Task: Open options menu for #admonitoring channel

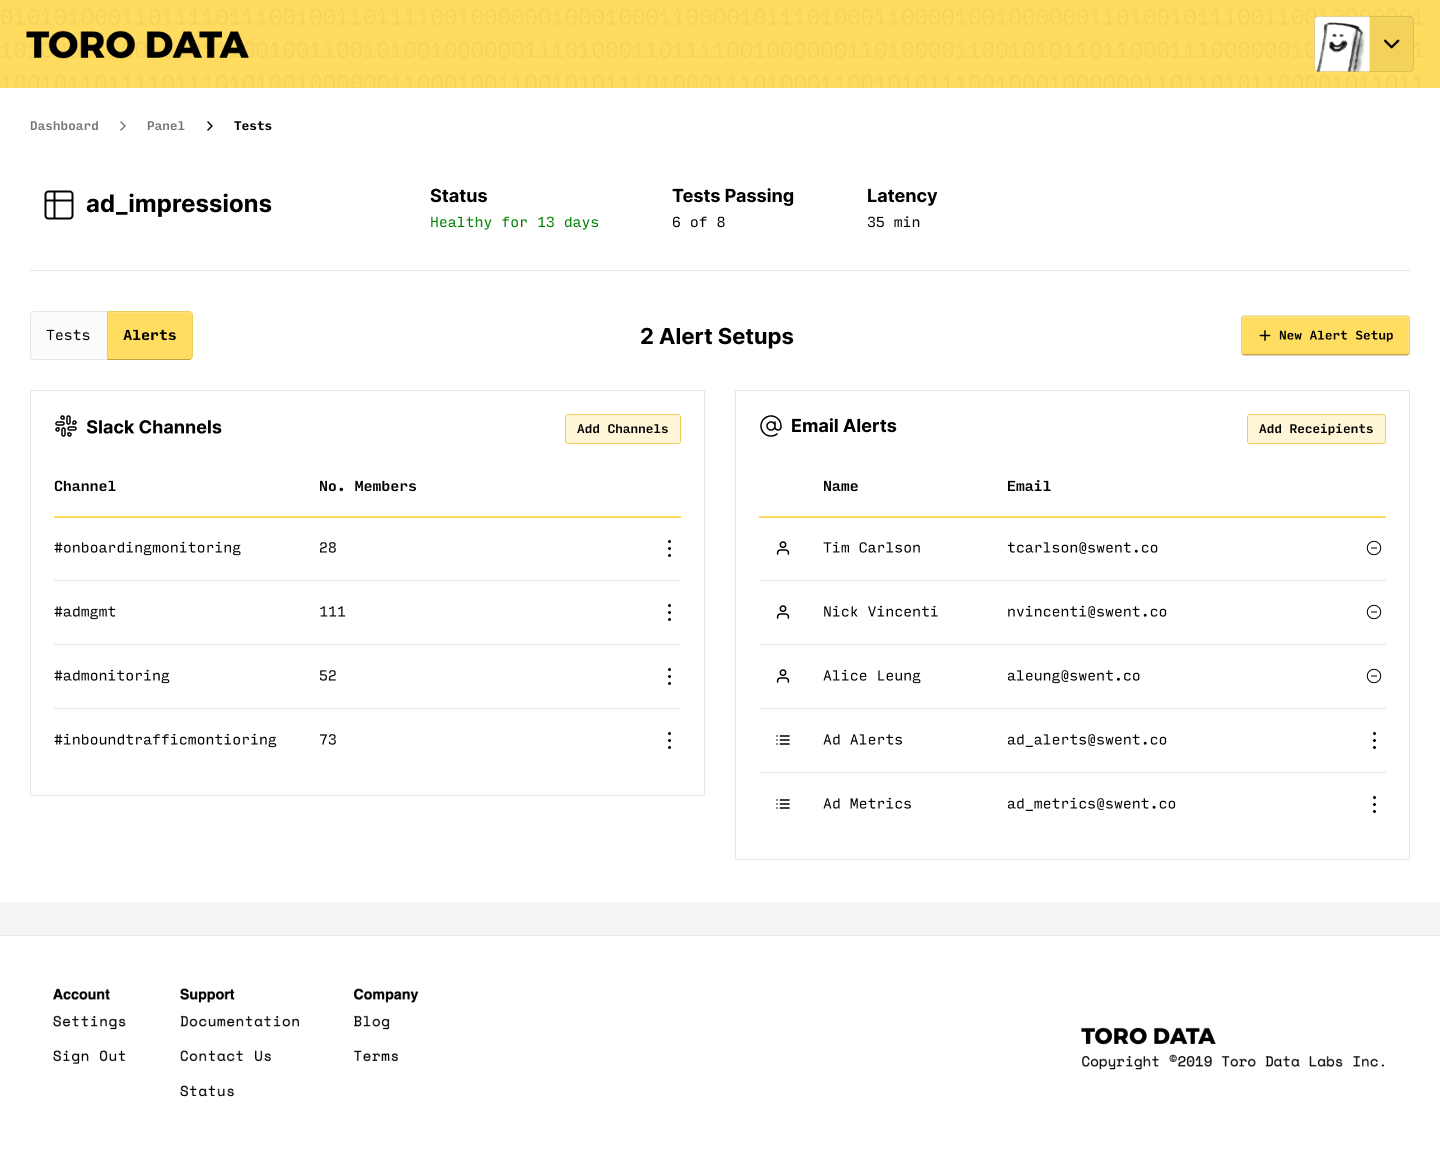Action: 669,676
